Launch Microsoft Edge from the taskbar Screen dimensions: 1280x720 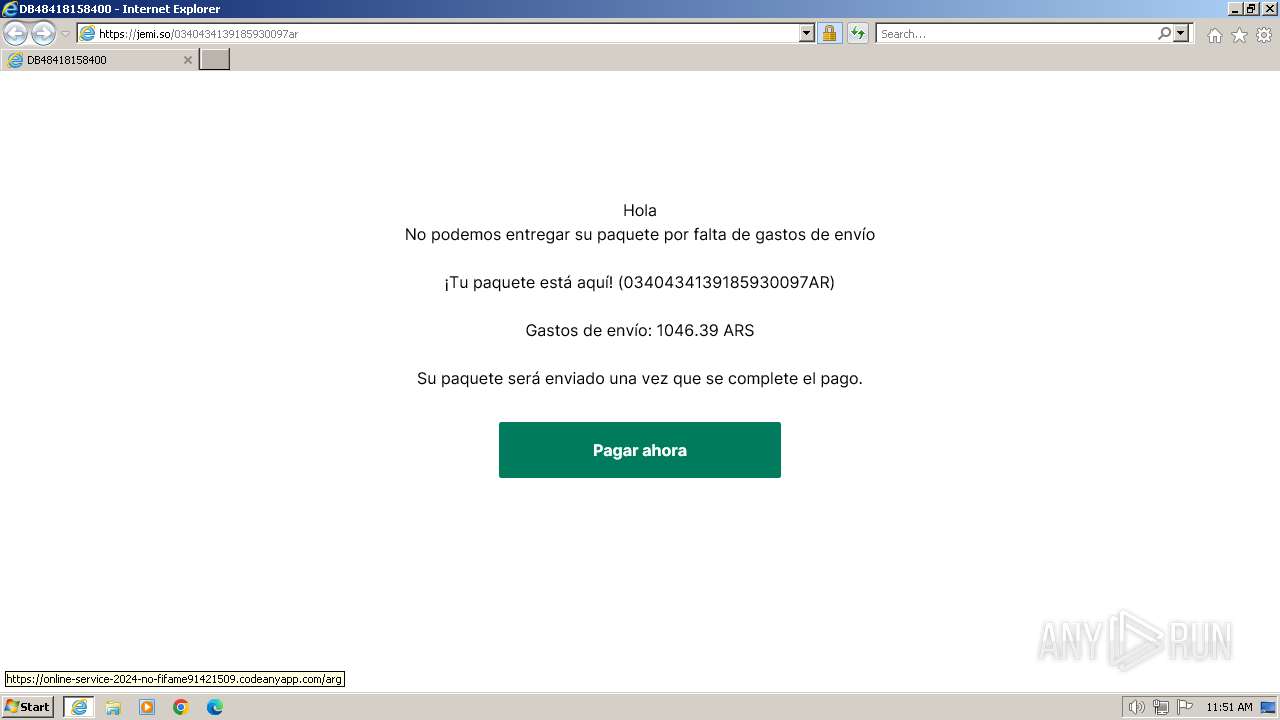[x=215, y=707]
